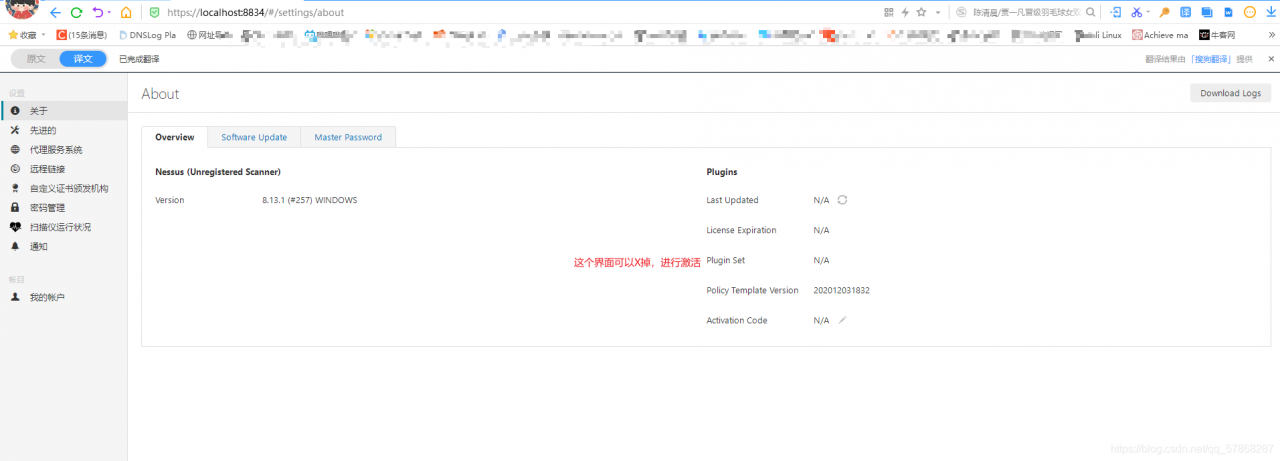
Task: Refresh plugins with the Last Updated sync icon
Action: [x=842, y=200]
